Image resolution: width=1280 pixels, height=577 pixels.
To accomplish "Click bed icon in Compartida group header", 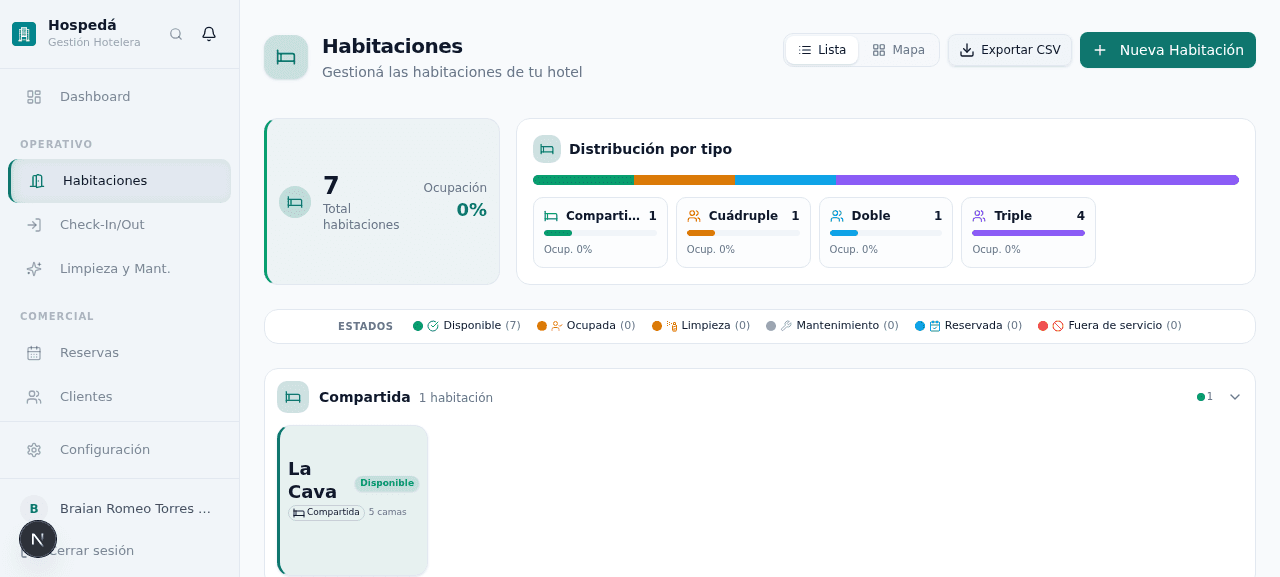I will [x=293, y=397].
